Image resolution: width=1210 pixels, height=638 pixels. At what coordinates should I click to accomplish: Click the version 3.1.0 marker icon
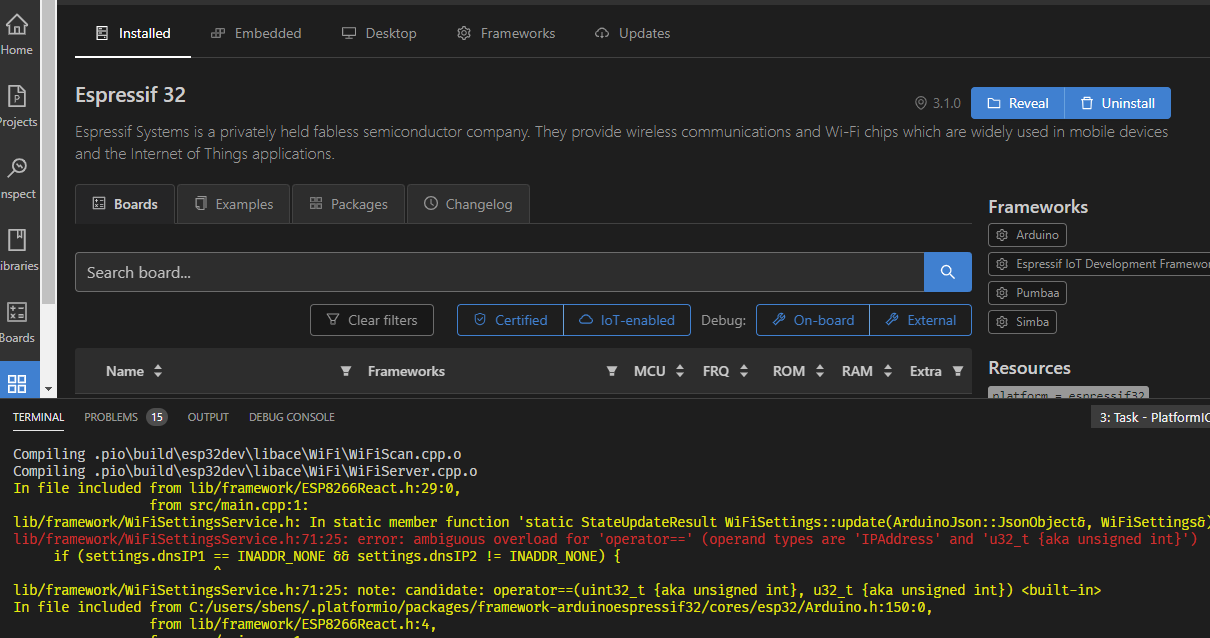(921, 103)
